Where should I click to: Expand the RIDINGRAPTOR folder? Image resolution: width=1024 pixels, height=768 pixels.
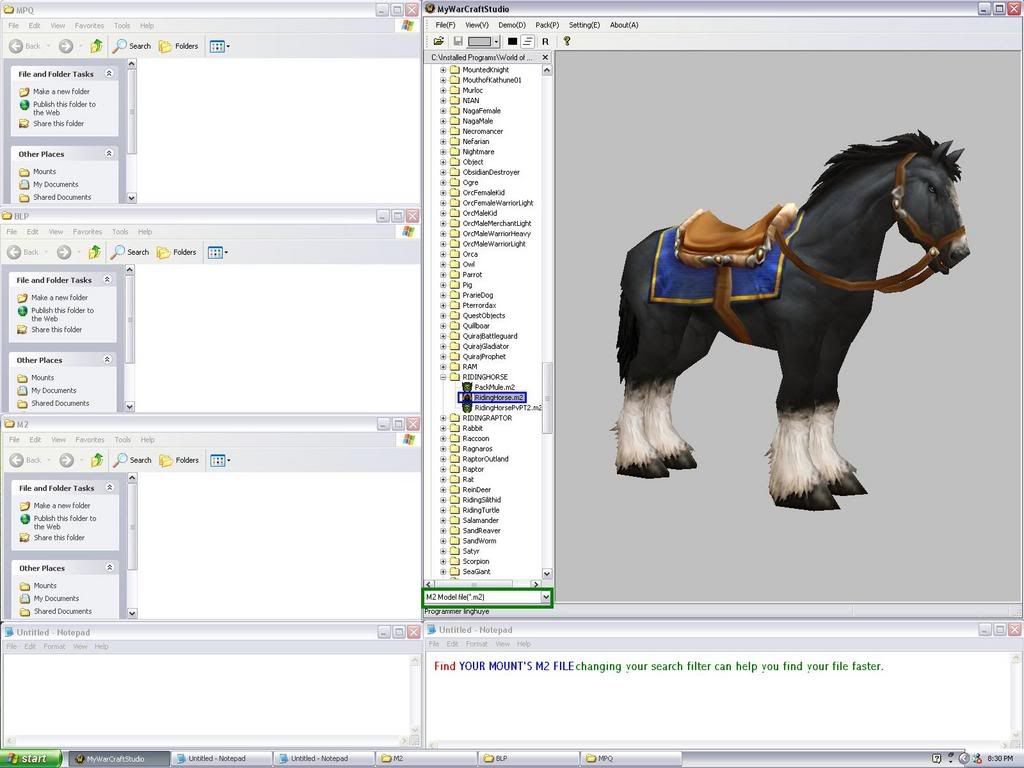pos(443,418)
